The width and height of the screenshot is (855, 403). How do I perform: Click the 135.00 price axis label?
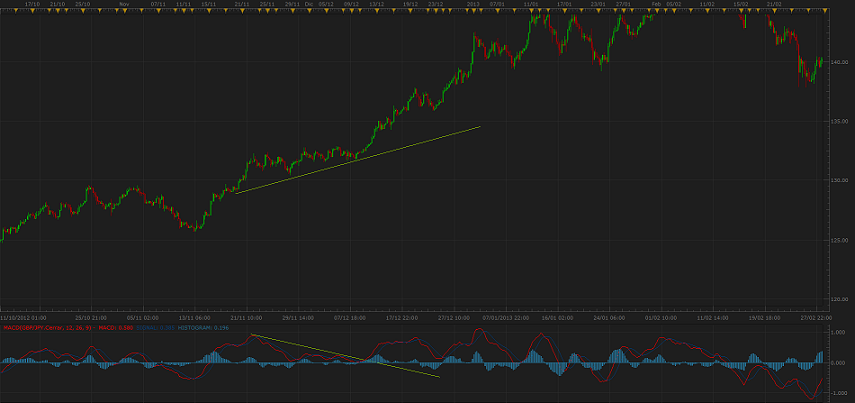[838, 121]
